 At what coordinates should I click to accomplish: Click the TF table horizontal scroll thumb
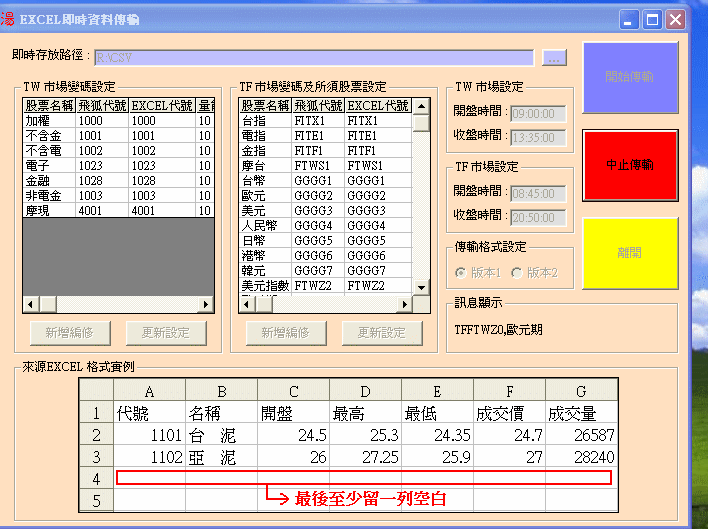point(264,304)
